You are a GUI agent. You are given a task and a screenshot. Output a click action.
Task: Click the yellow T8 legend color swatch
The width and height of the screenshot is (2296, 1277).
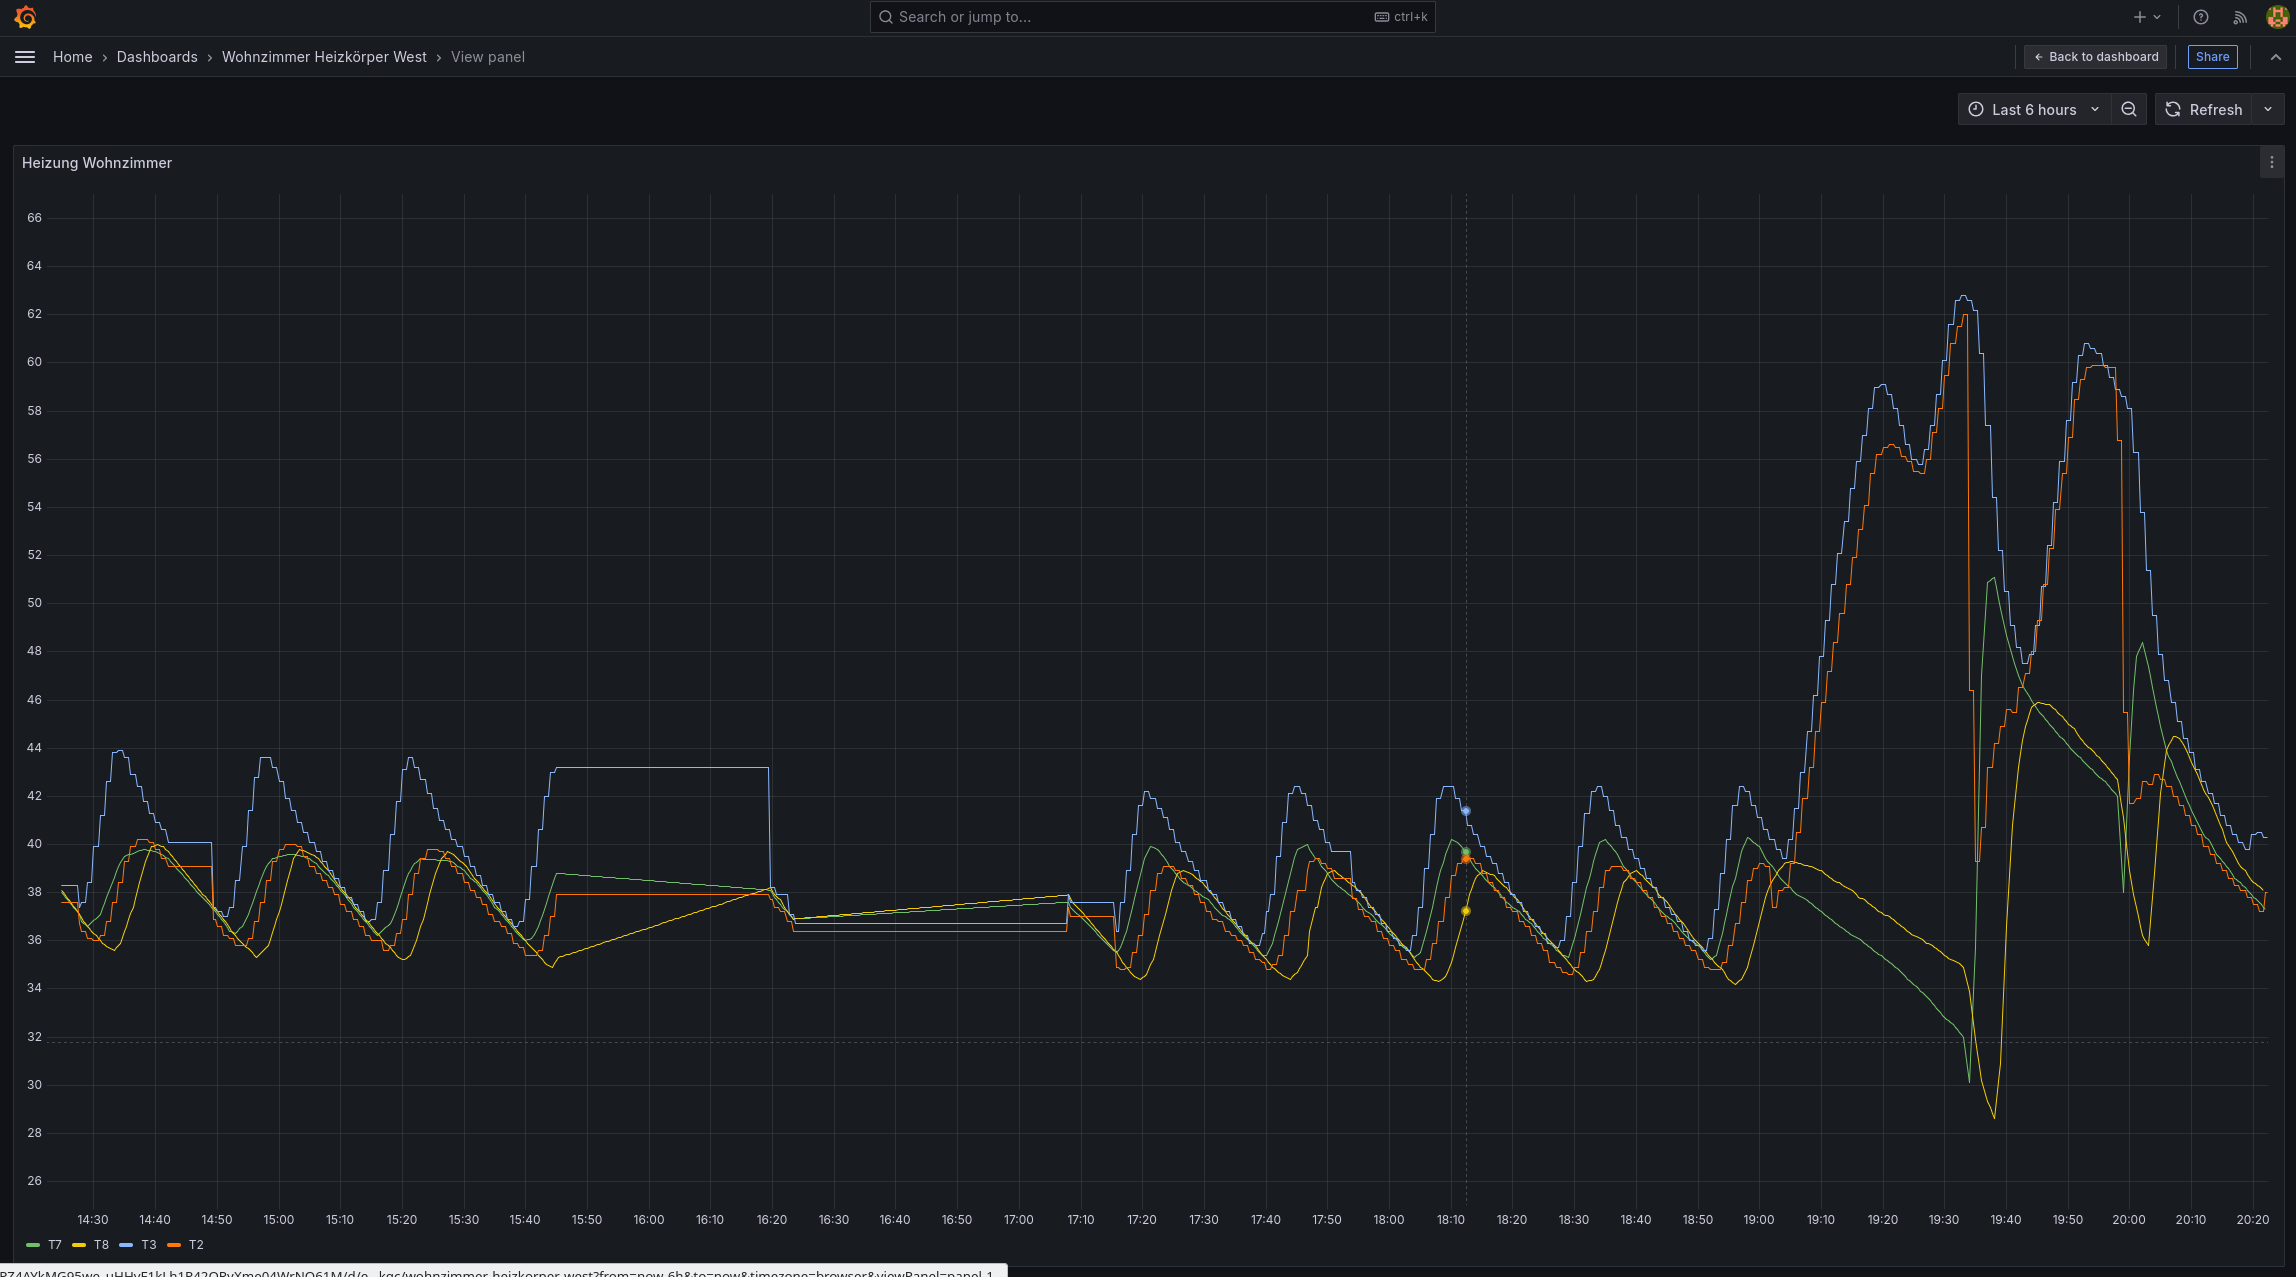[79, 1245]
